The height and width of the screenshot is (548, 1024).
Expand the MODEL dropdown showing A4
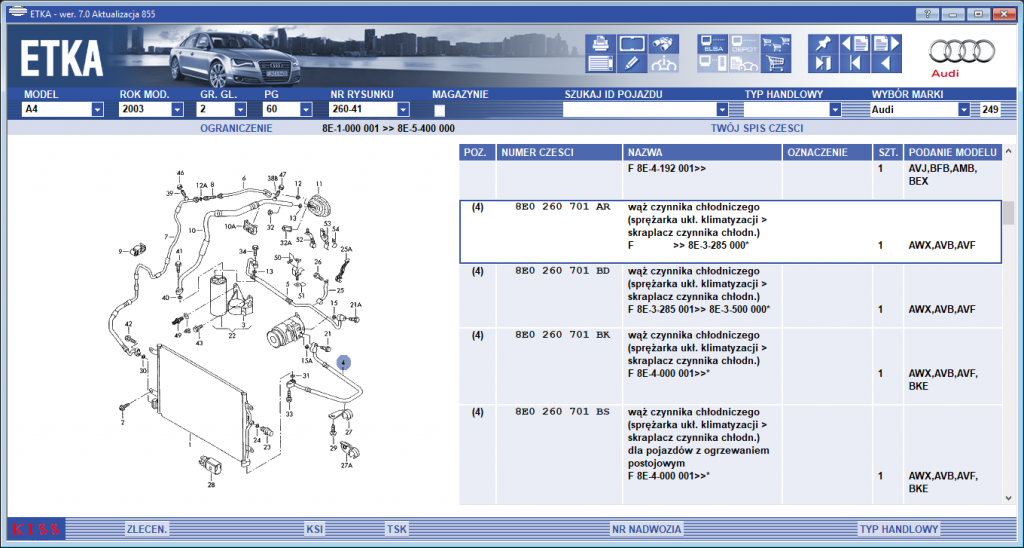click(97, 110)
